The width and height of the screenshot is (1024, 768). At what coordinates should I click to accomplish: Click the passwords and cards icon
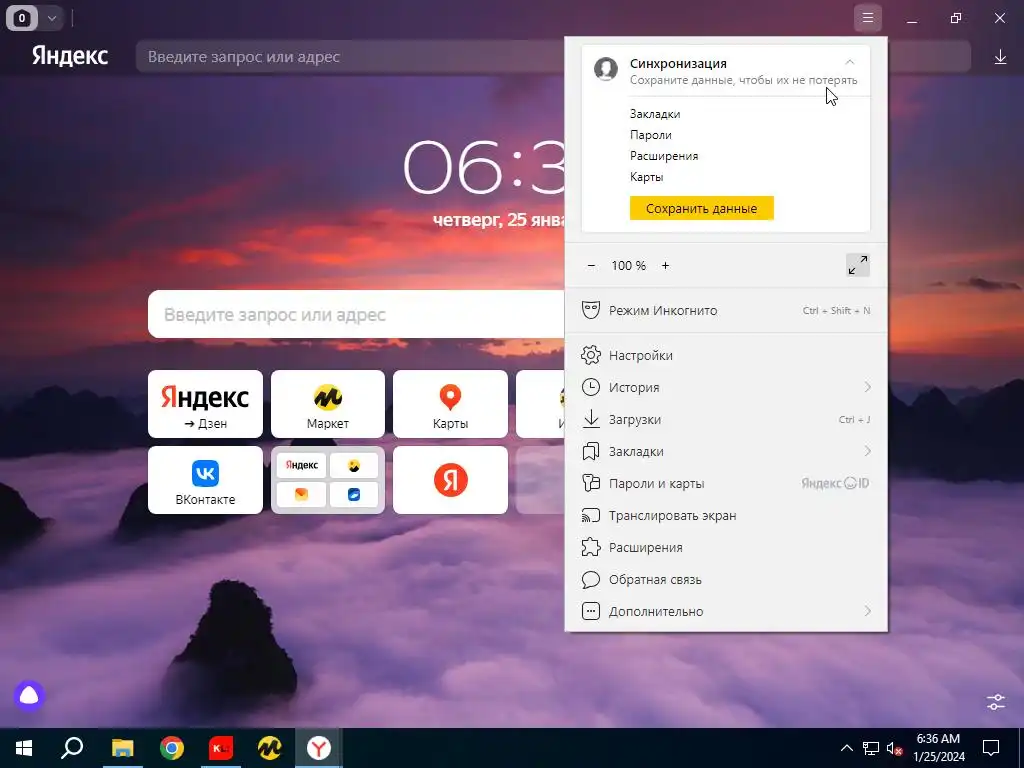(590, 483)
